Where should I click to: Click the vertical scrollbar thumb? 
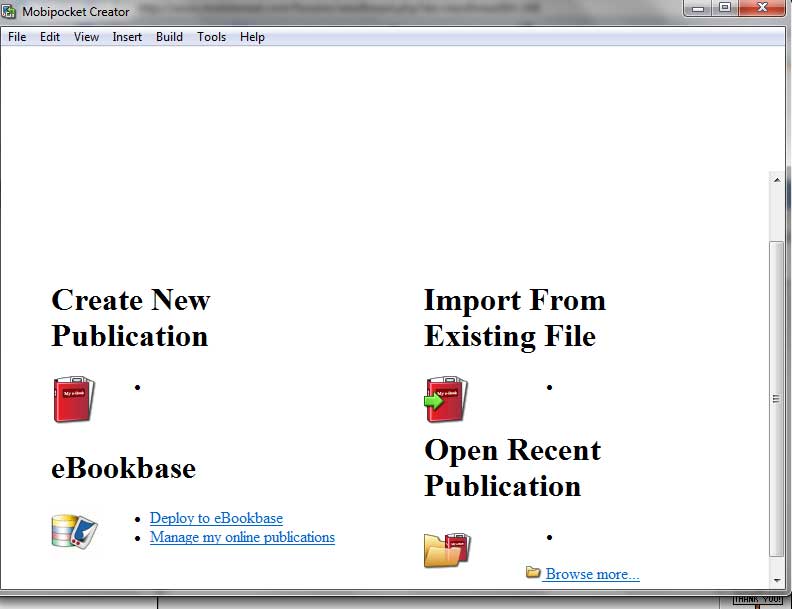(x=777, y=399)
